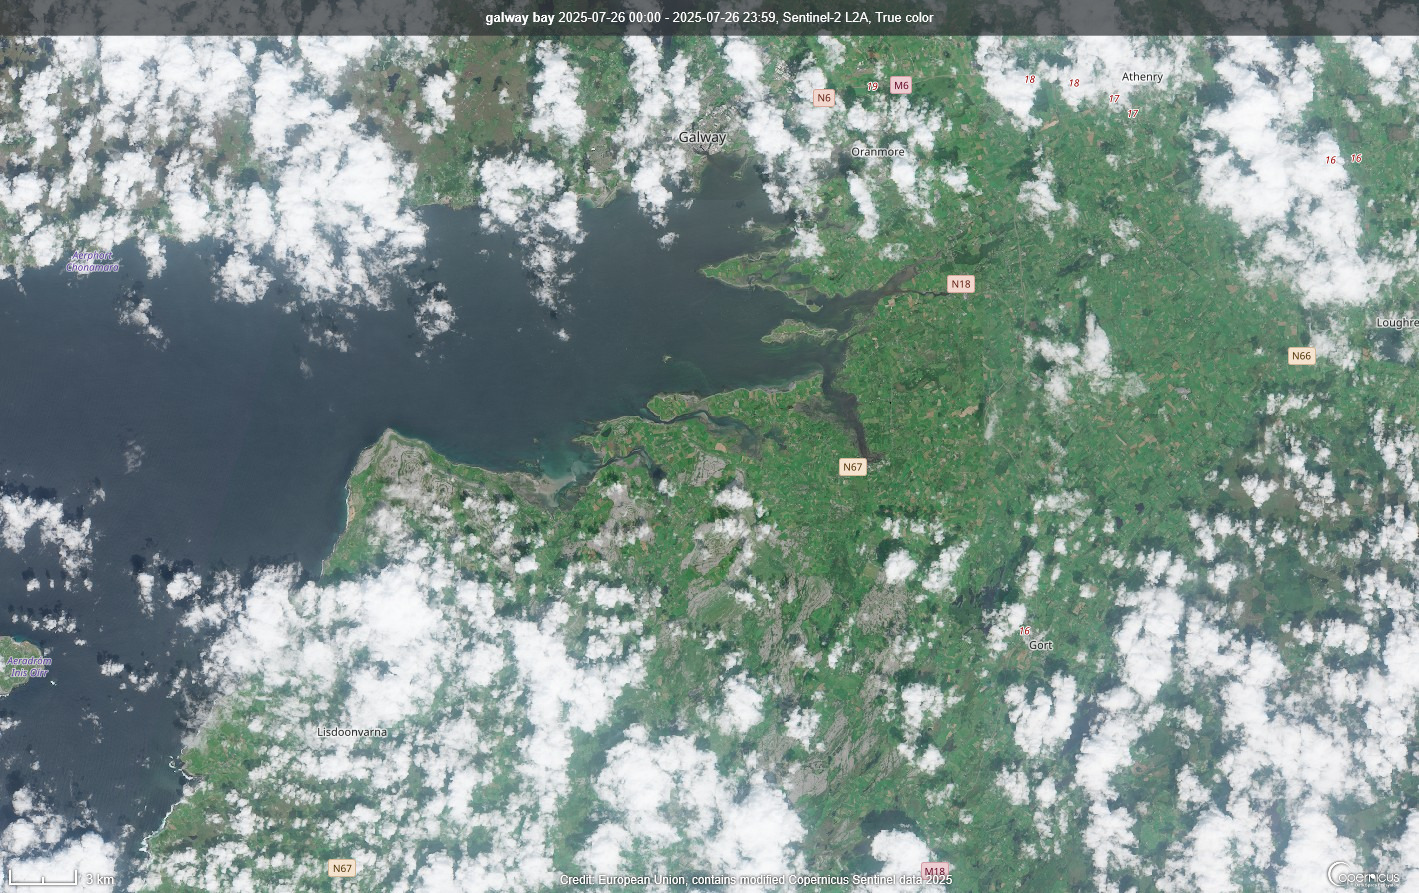This screenshot has height=893, width=1419.
Task: Click the Copernicus logo
Action: (1364, 875)
